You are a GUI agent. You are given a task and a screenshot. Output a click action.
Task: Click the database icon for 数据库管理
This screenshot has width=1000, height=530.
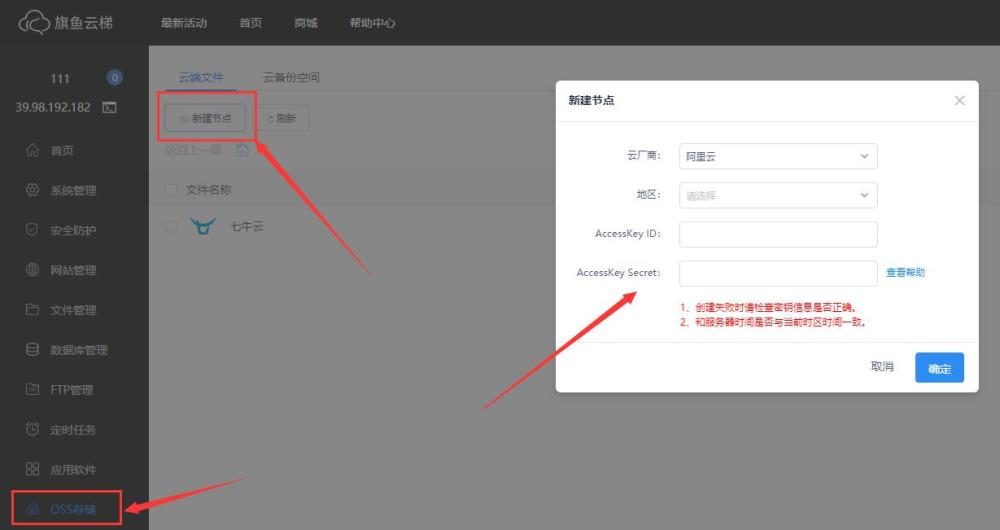33,349
